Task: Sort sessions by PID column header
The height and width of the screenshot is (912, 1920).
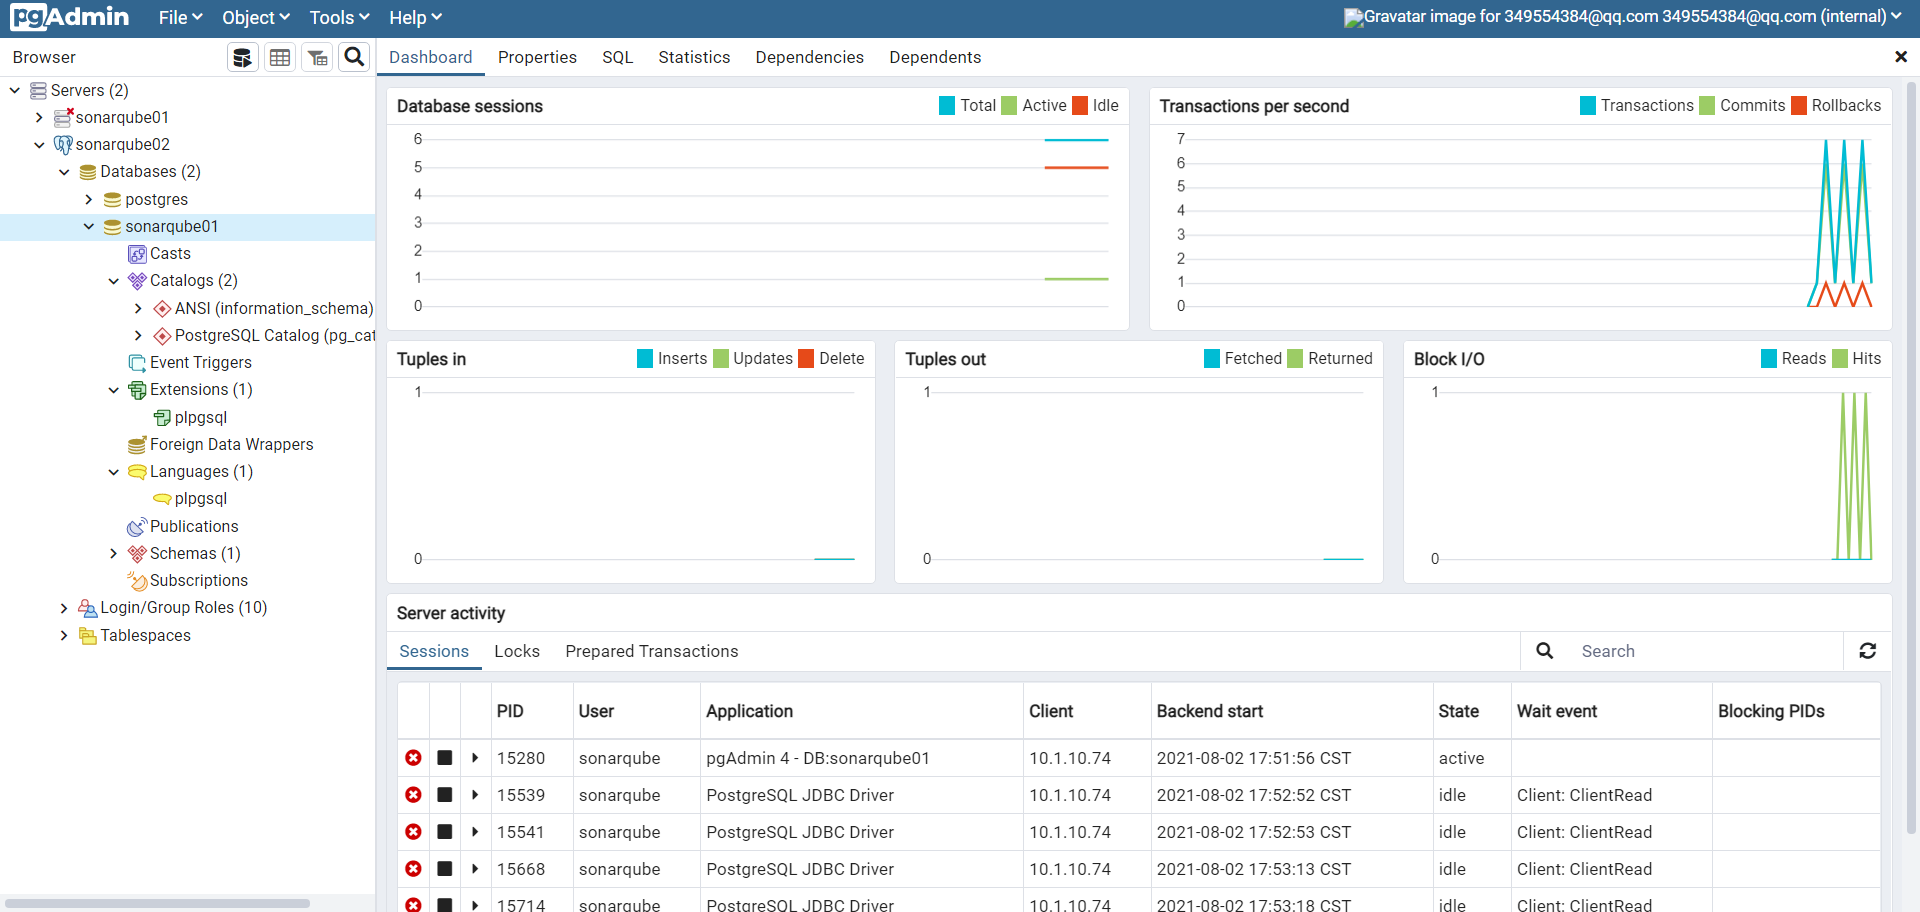Action: click(532, 711)
